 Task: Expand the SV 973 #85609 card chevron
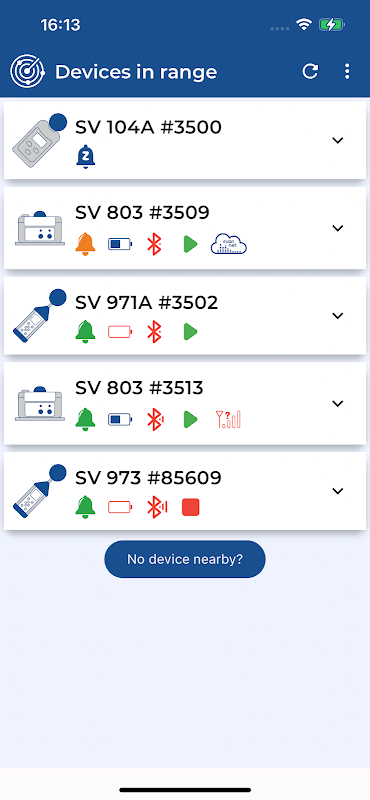[337, 491]
